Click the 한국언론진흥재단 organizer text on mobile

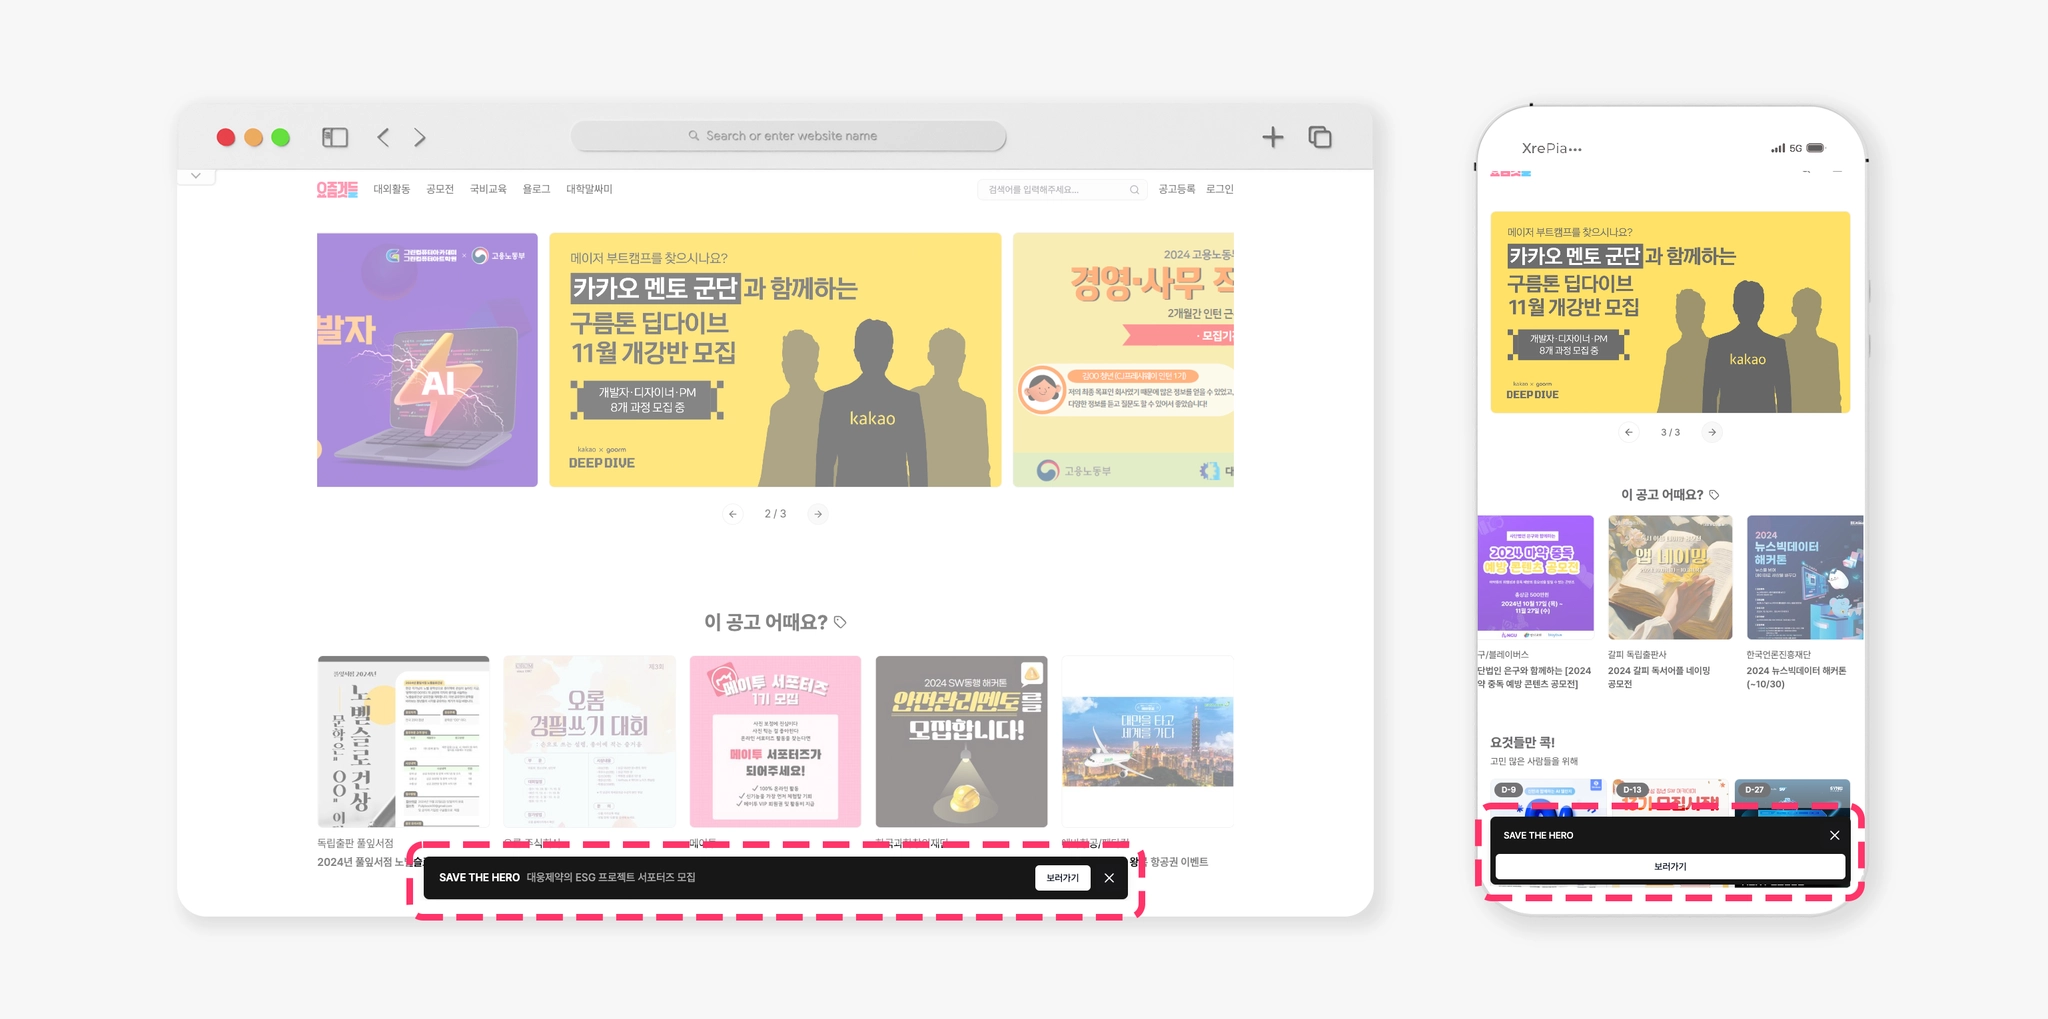pos(1779,655)
